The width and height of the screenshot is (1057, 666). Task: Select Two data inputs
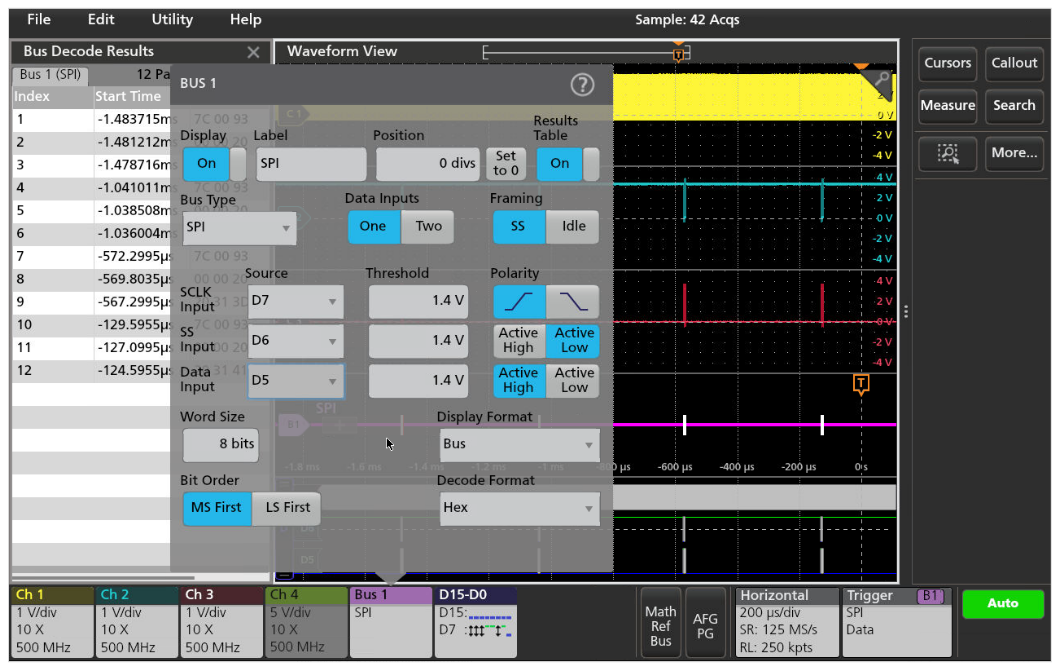click(x=428, y=226)
